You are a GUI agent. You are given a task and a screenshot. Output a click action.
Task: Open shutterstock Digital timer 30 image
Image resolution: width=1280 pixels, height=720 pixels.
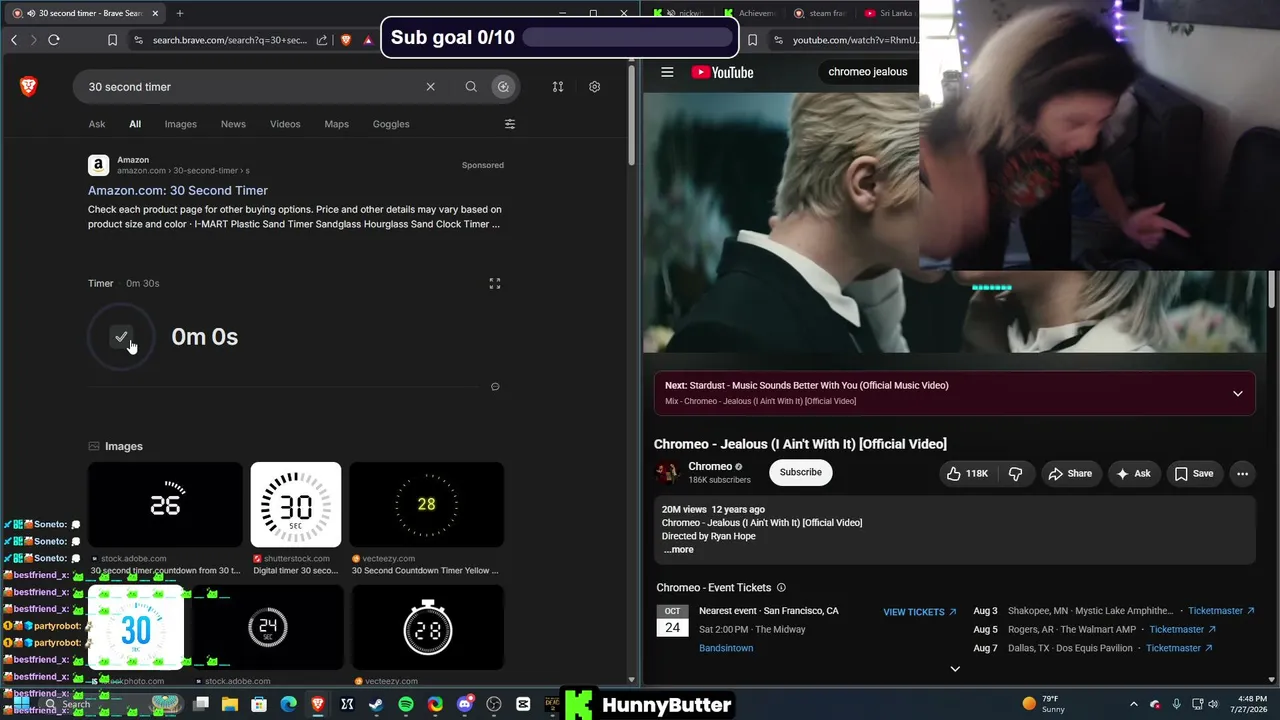click(x=296, y=505)
